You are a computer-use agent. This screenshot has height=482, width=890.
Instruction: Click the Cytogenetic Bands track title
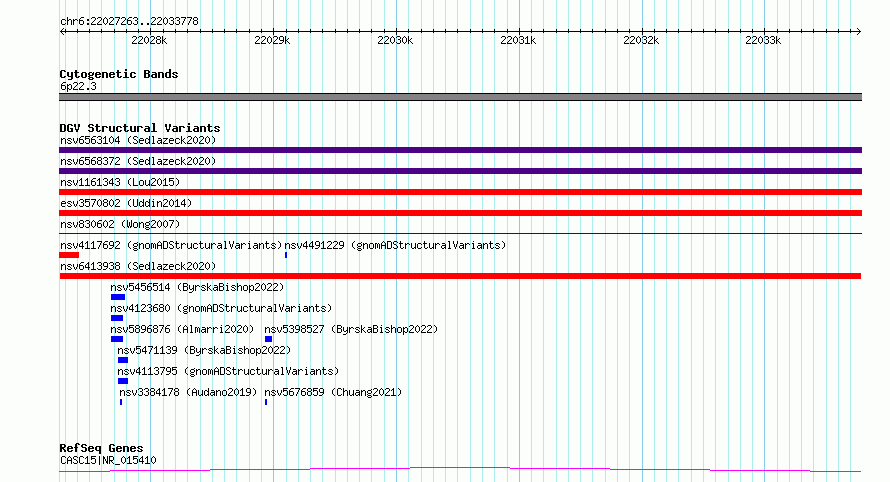pos(119,74)
